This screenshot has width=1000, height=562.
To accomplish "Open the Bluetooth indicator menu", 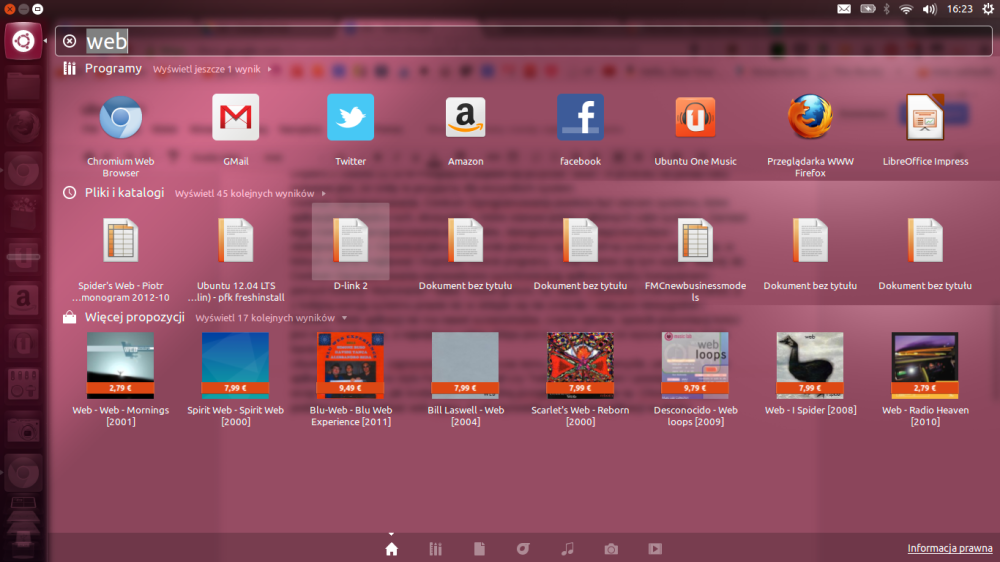I will (x=886, y=9).
